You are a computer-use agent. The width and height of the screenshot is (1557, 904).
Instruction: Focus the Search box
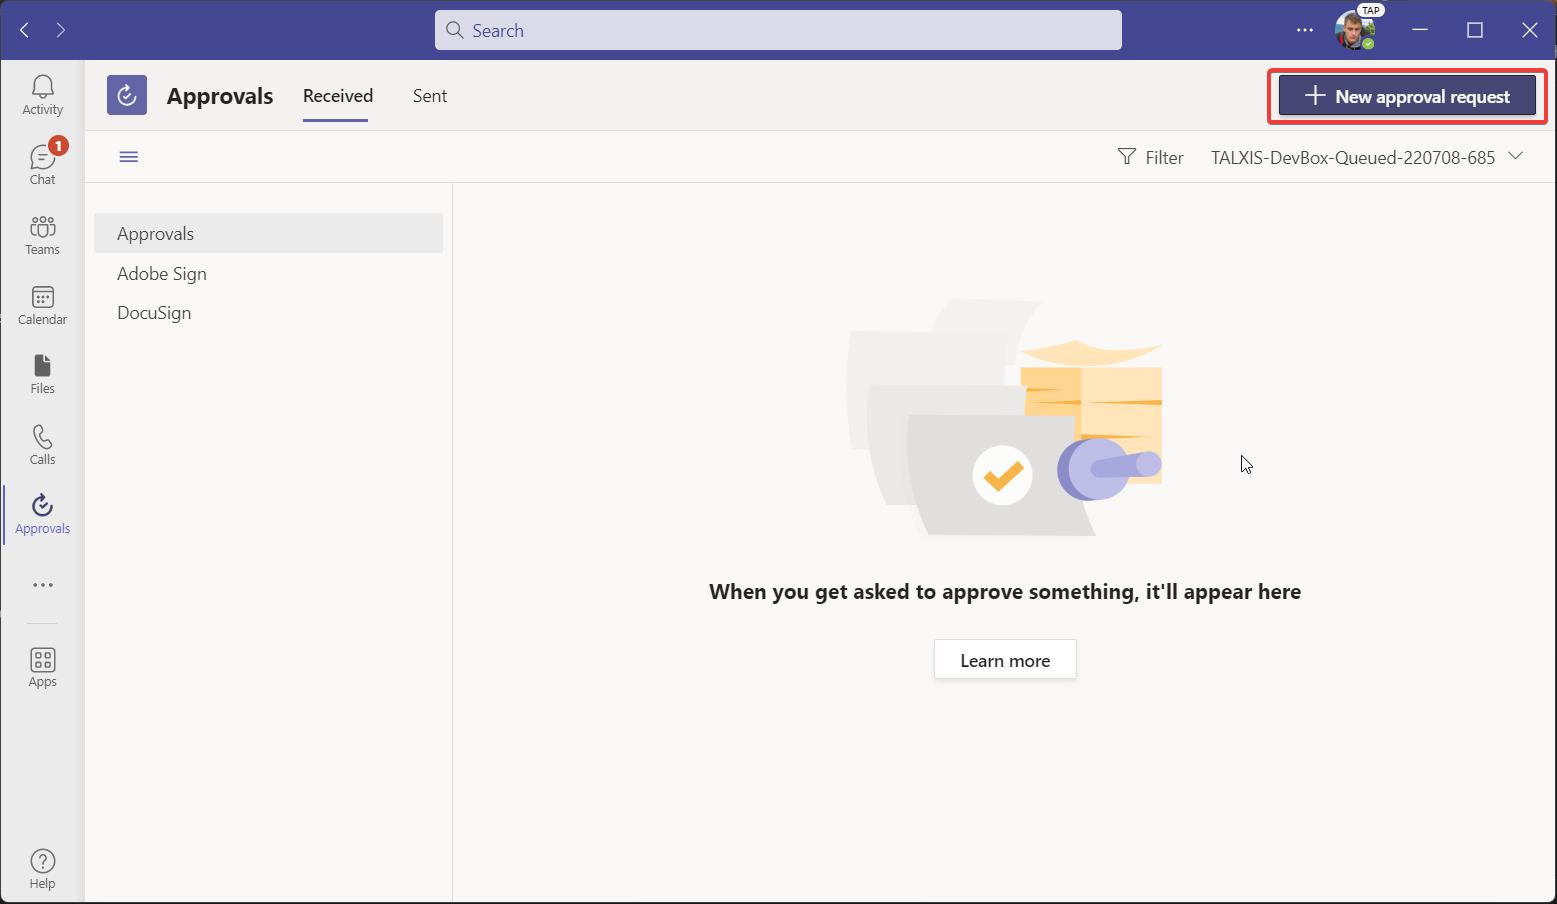pos(778,30)
